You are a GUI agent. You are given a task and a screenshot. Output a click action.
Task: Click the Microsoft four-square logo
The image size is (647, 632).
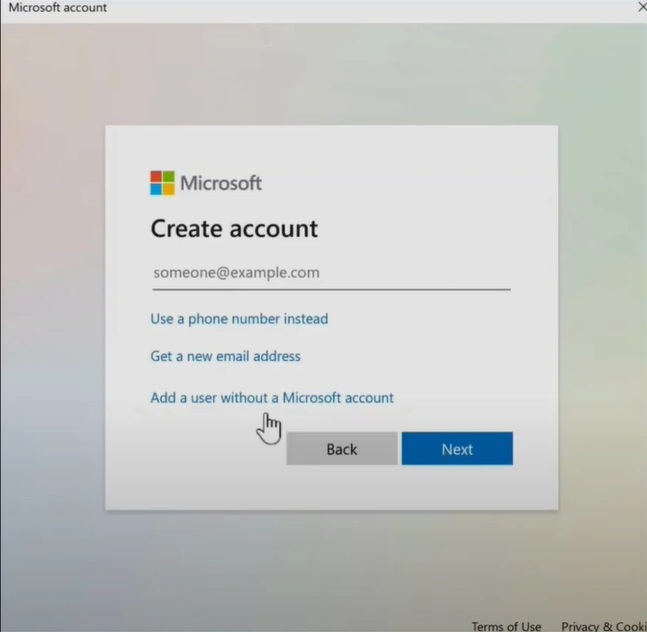click(162, 183)
